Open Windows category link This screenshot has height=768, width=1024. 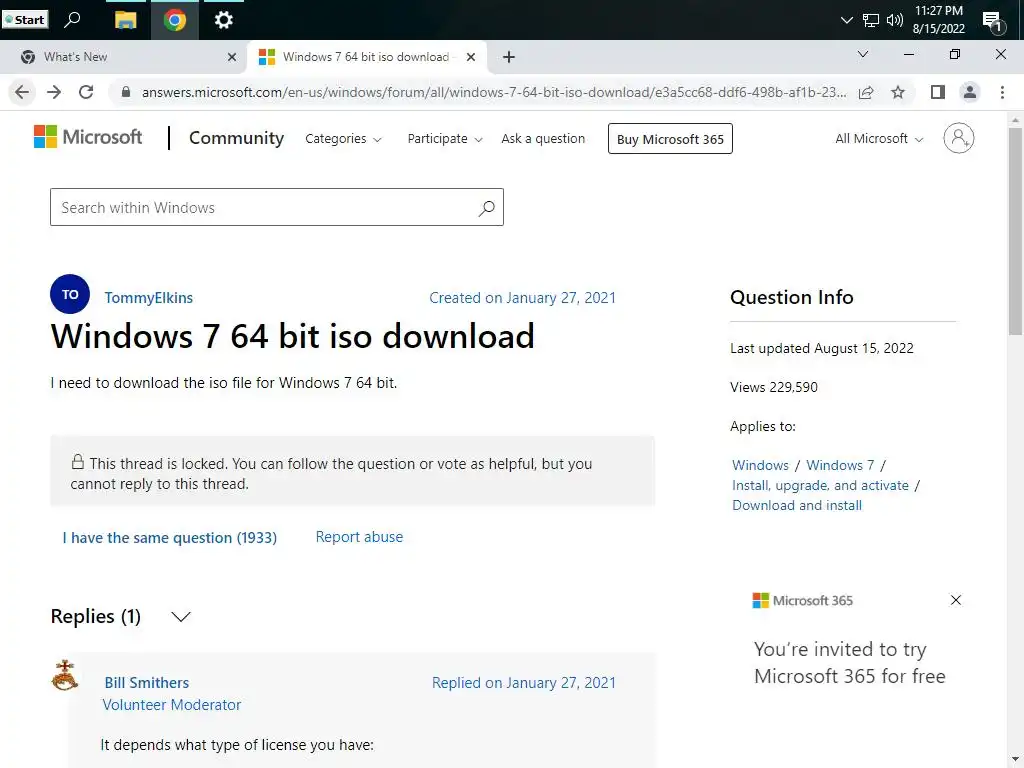click(x=760, y=465)
